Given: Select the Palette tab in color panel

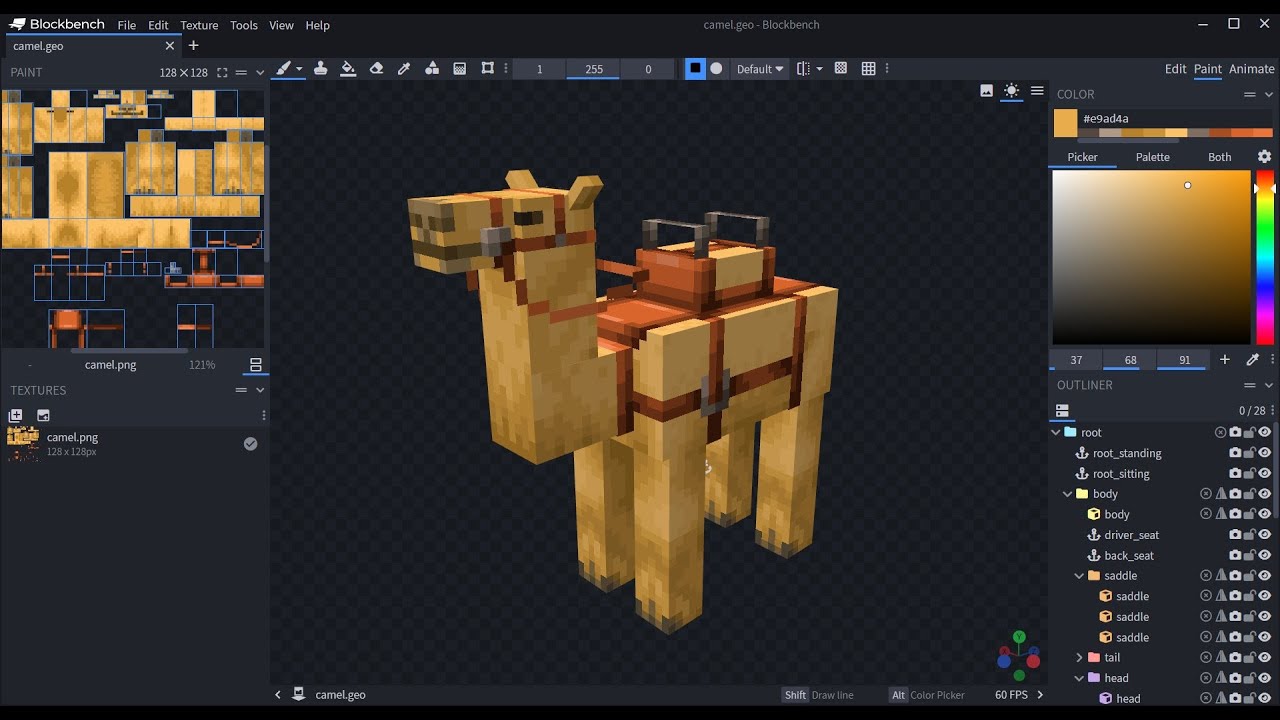Looking at the screenshot, I should click(1153, 157).
